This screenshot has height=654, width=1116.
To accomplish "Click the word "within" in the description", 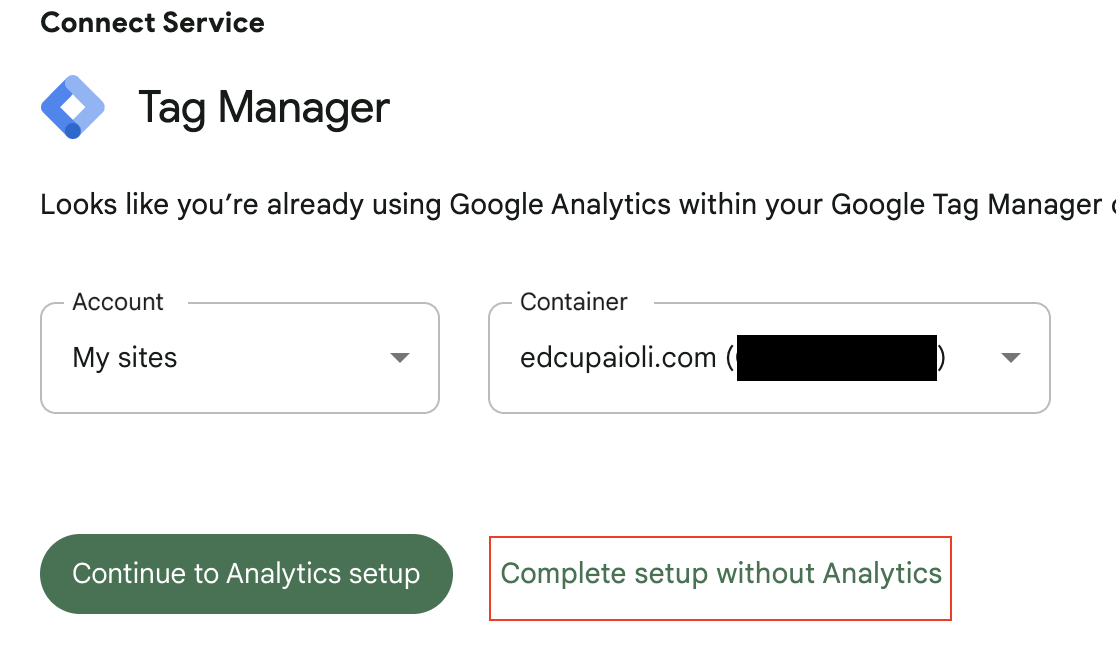I will (x=718, y=205).
